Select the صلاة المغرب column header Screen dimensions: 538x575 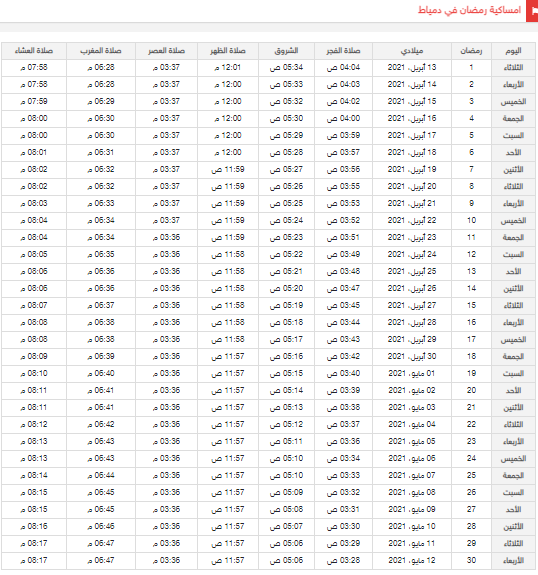coord(101,51)
